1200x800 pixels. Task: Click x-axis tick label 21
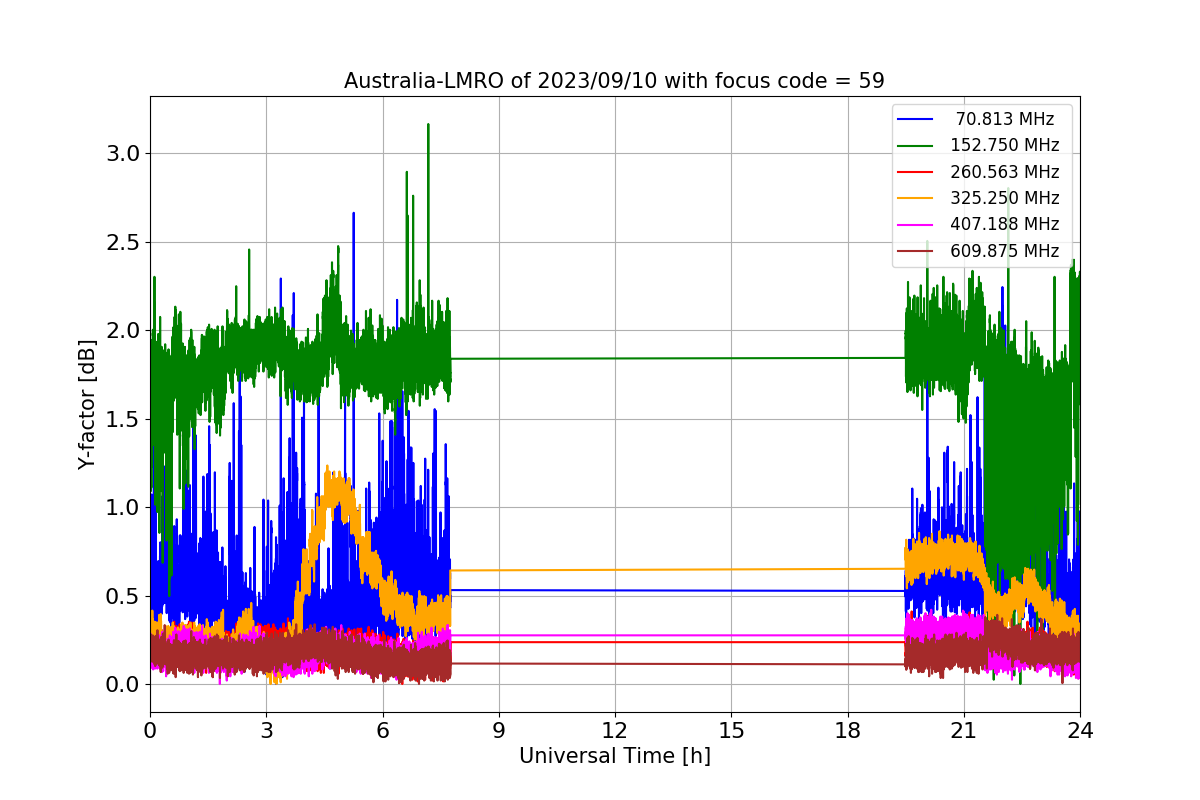tap(964, 730)
